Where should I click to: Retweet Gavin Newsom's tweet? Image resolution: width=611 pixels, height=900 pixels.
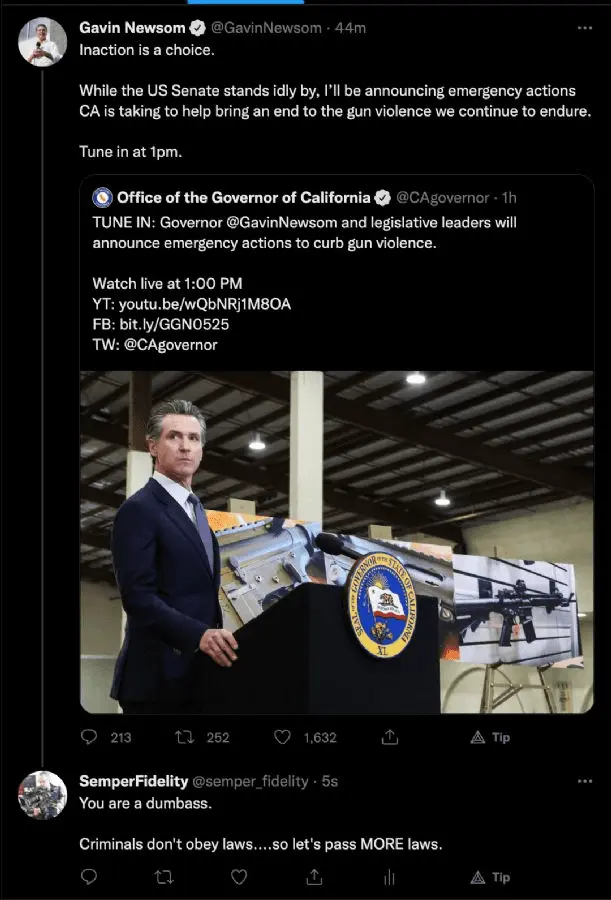185,737
